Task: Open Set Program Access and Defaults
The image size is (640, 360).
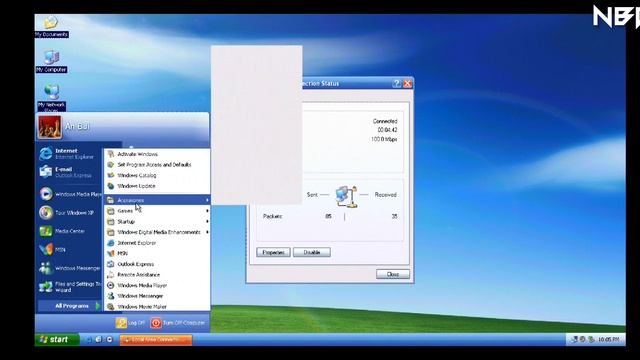Action: coord(157,165)
